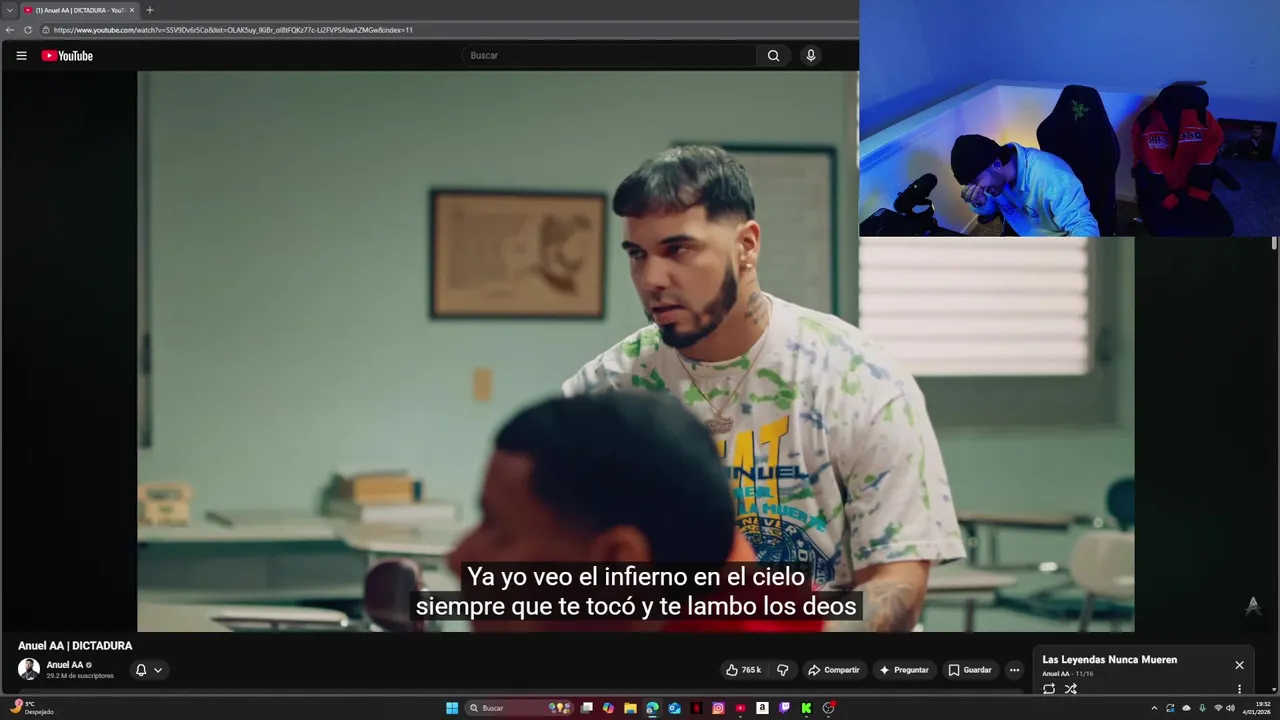1280x720 pixels.
Task: Click the video title Anuel AA | DICTADURA
Action: coord(75,646)
